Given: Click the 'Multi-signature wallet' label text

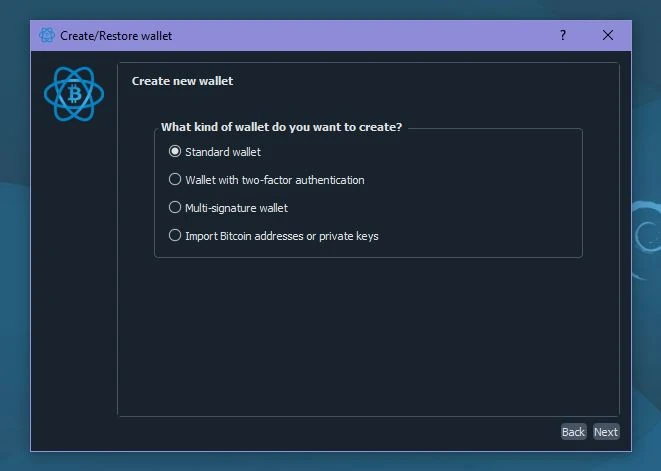Looking at the screenshot, I should click(x=237, y=208).
